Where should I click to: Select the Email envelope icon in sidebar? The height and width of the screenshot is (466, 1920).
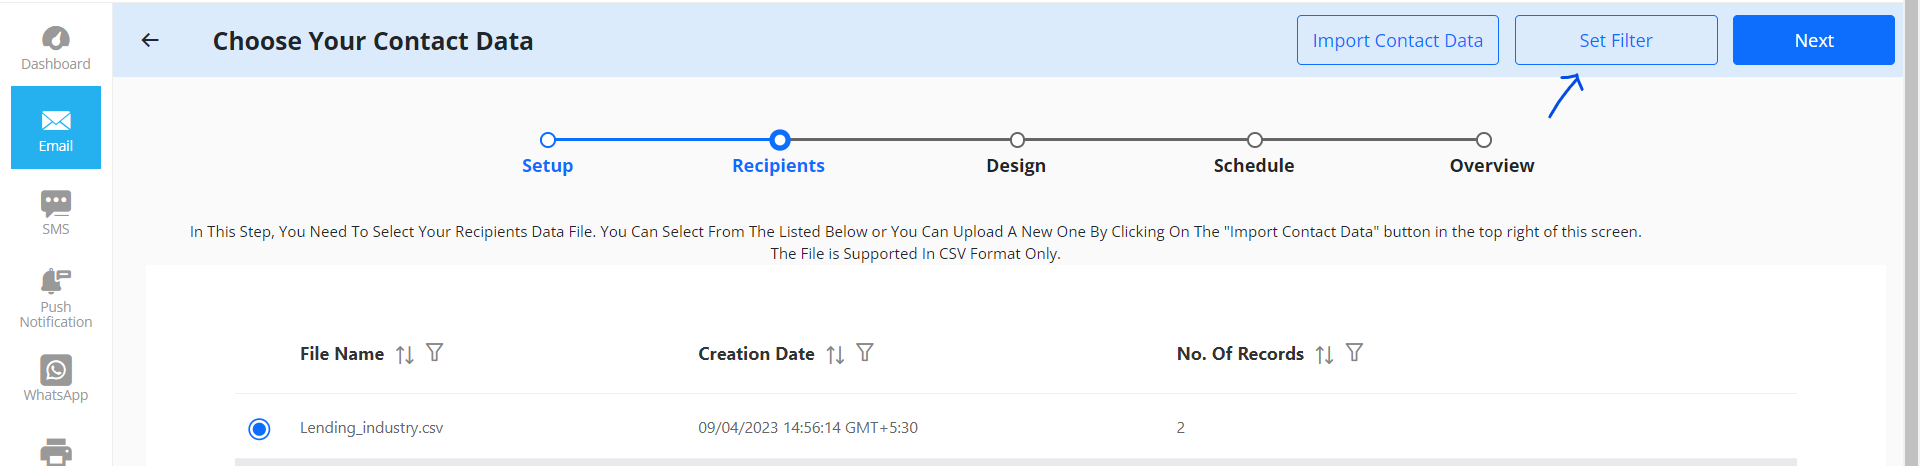pos(56,121)
